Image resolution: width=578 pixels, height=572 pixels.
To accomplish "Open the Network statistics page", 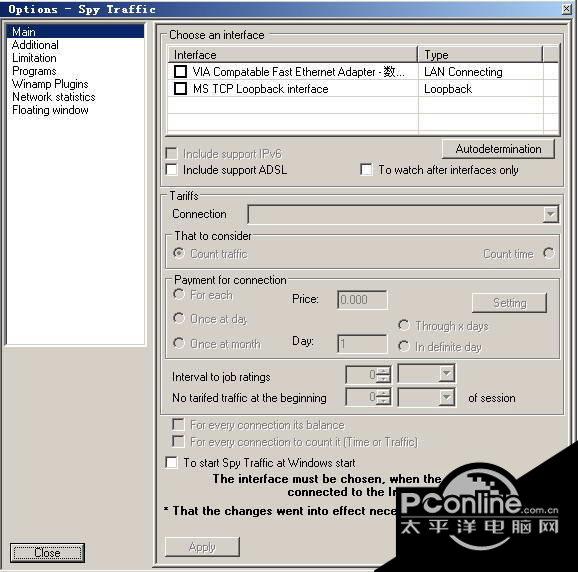I will 54,97.
